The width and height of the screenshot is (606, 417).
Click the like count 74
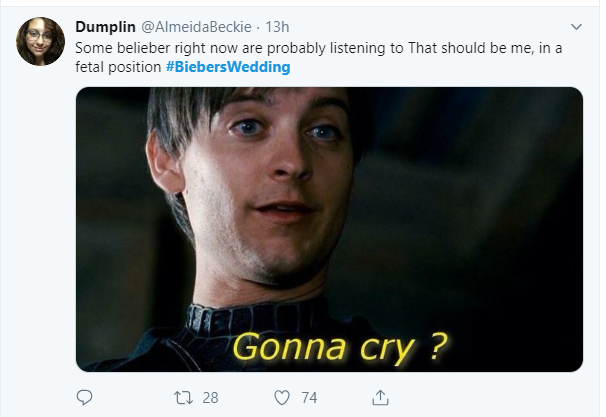[309, 398]
